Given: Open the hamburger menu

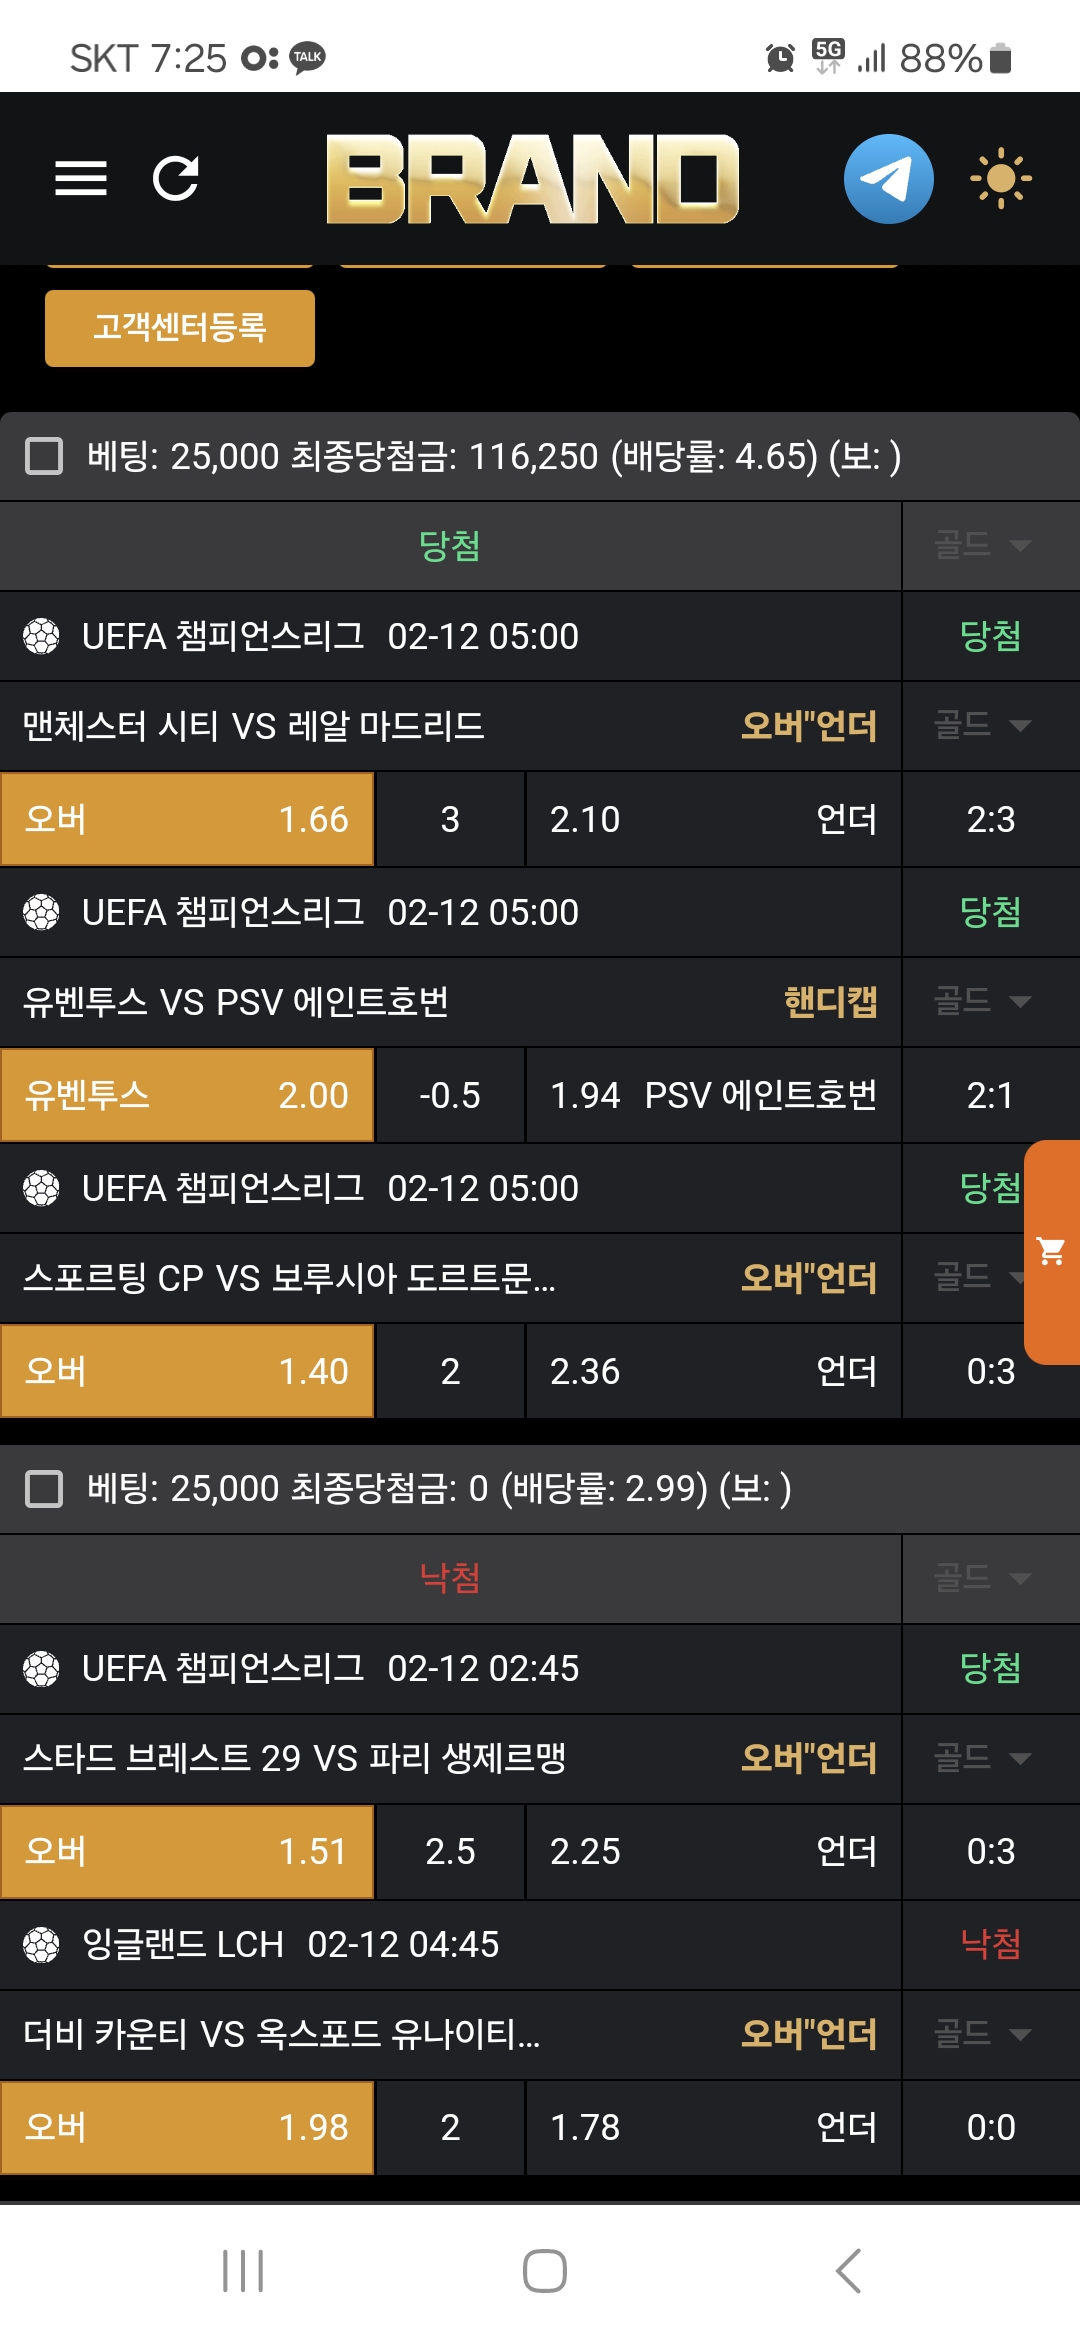Looking at the screenshot, I should [x=81, y=179].
